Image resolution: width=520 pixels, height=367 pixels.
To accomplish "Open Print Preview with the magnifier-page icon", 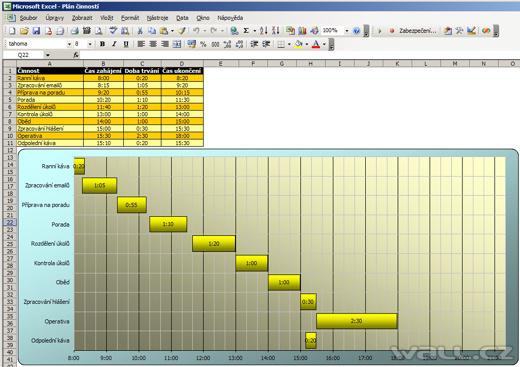I will [99, 31].
